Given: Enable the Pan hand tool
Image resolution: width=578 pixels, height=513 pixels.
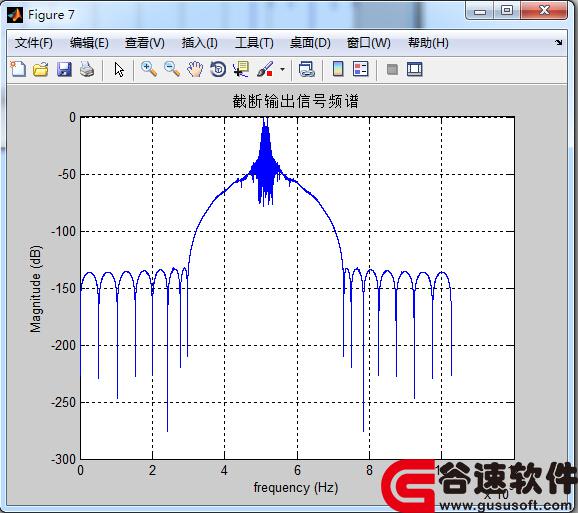Looking at the screenshot, I should [x=195, y=69].
